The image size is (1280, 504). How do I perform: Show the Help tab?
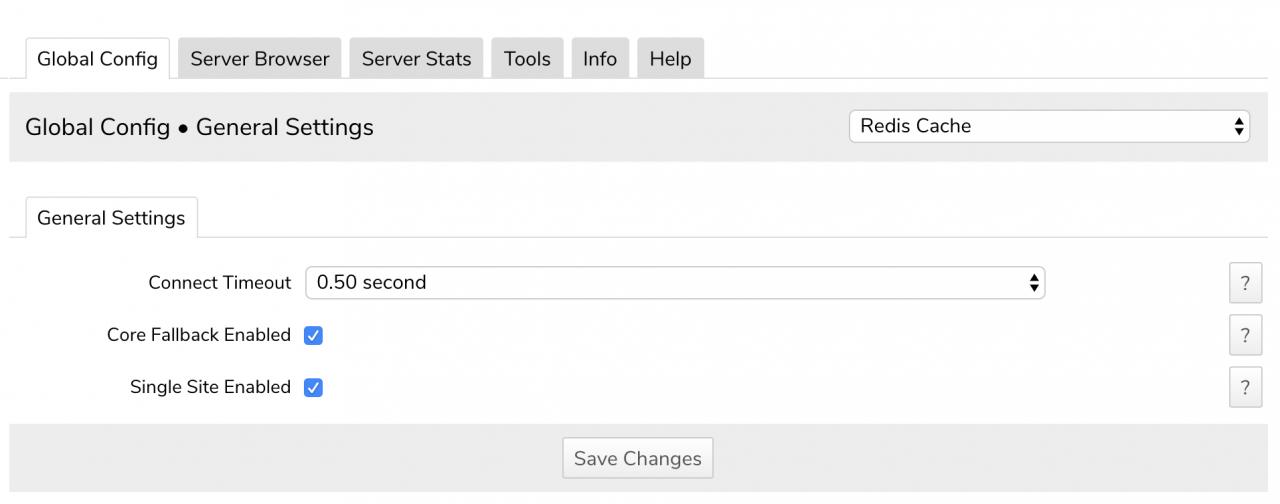pyautogui.click(x=670, y=59)
